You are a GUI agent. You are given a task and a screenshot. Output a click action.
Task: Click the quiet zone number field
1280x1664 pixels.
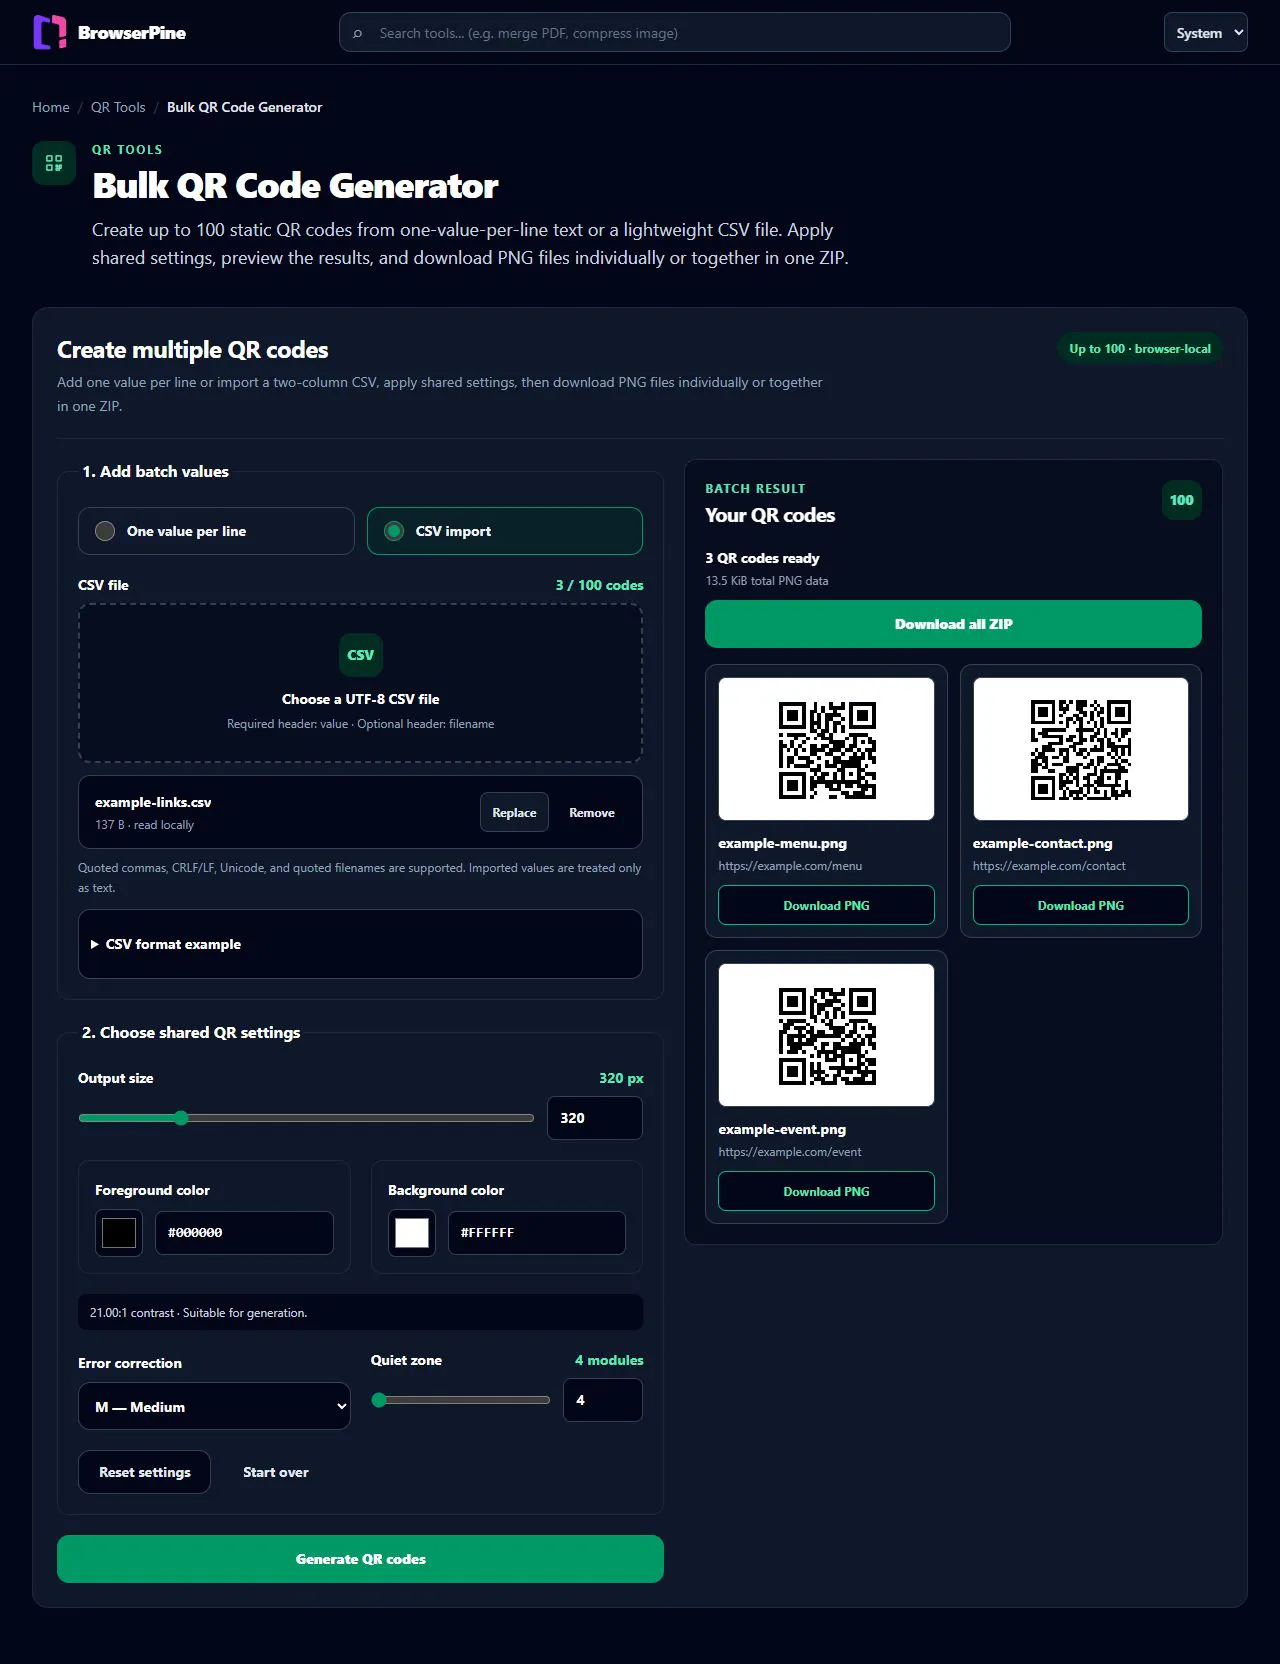[603, 1400]
